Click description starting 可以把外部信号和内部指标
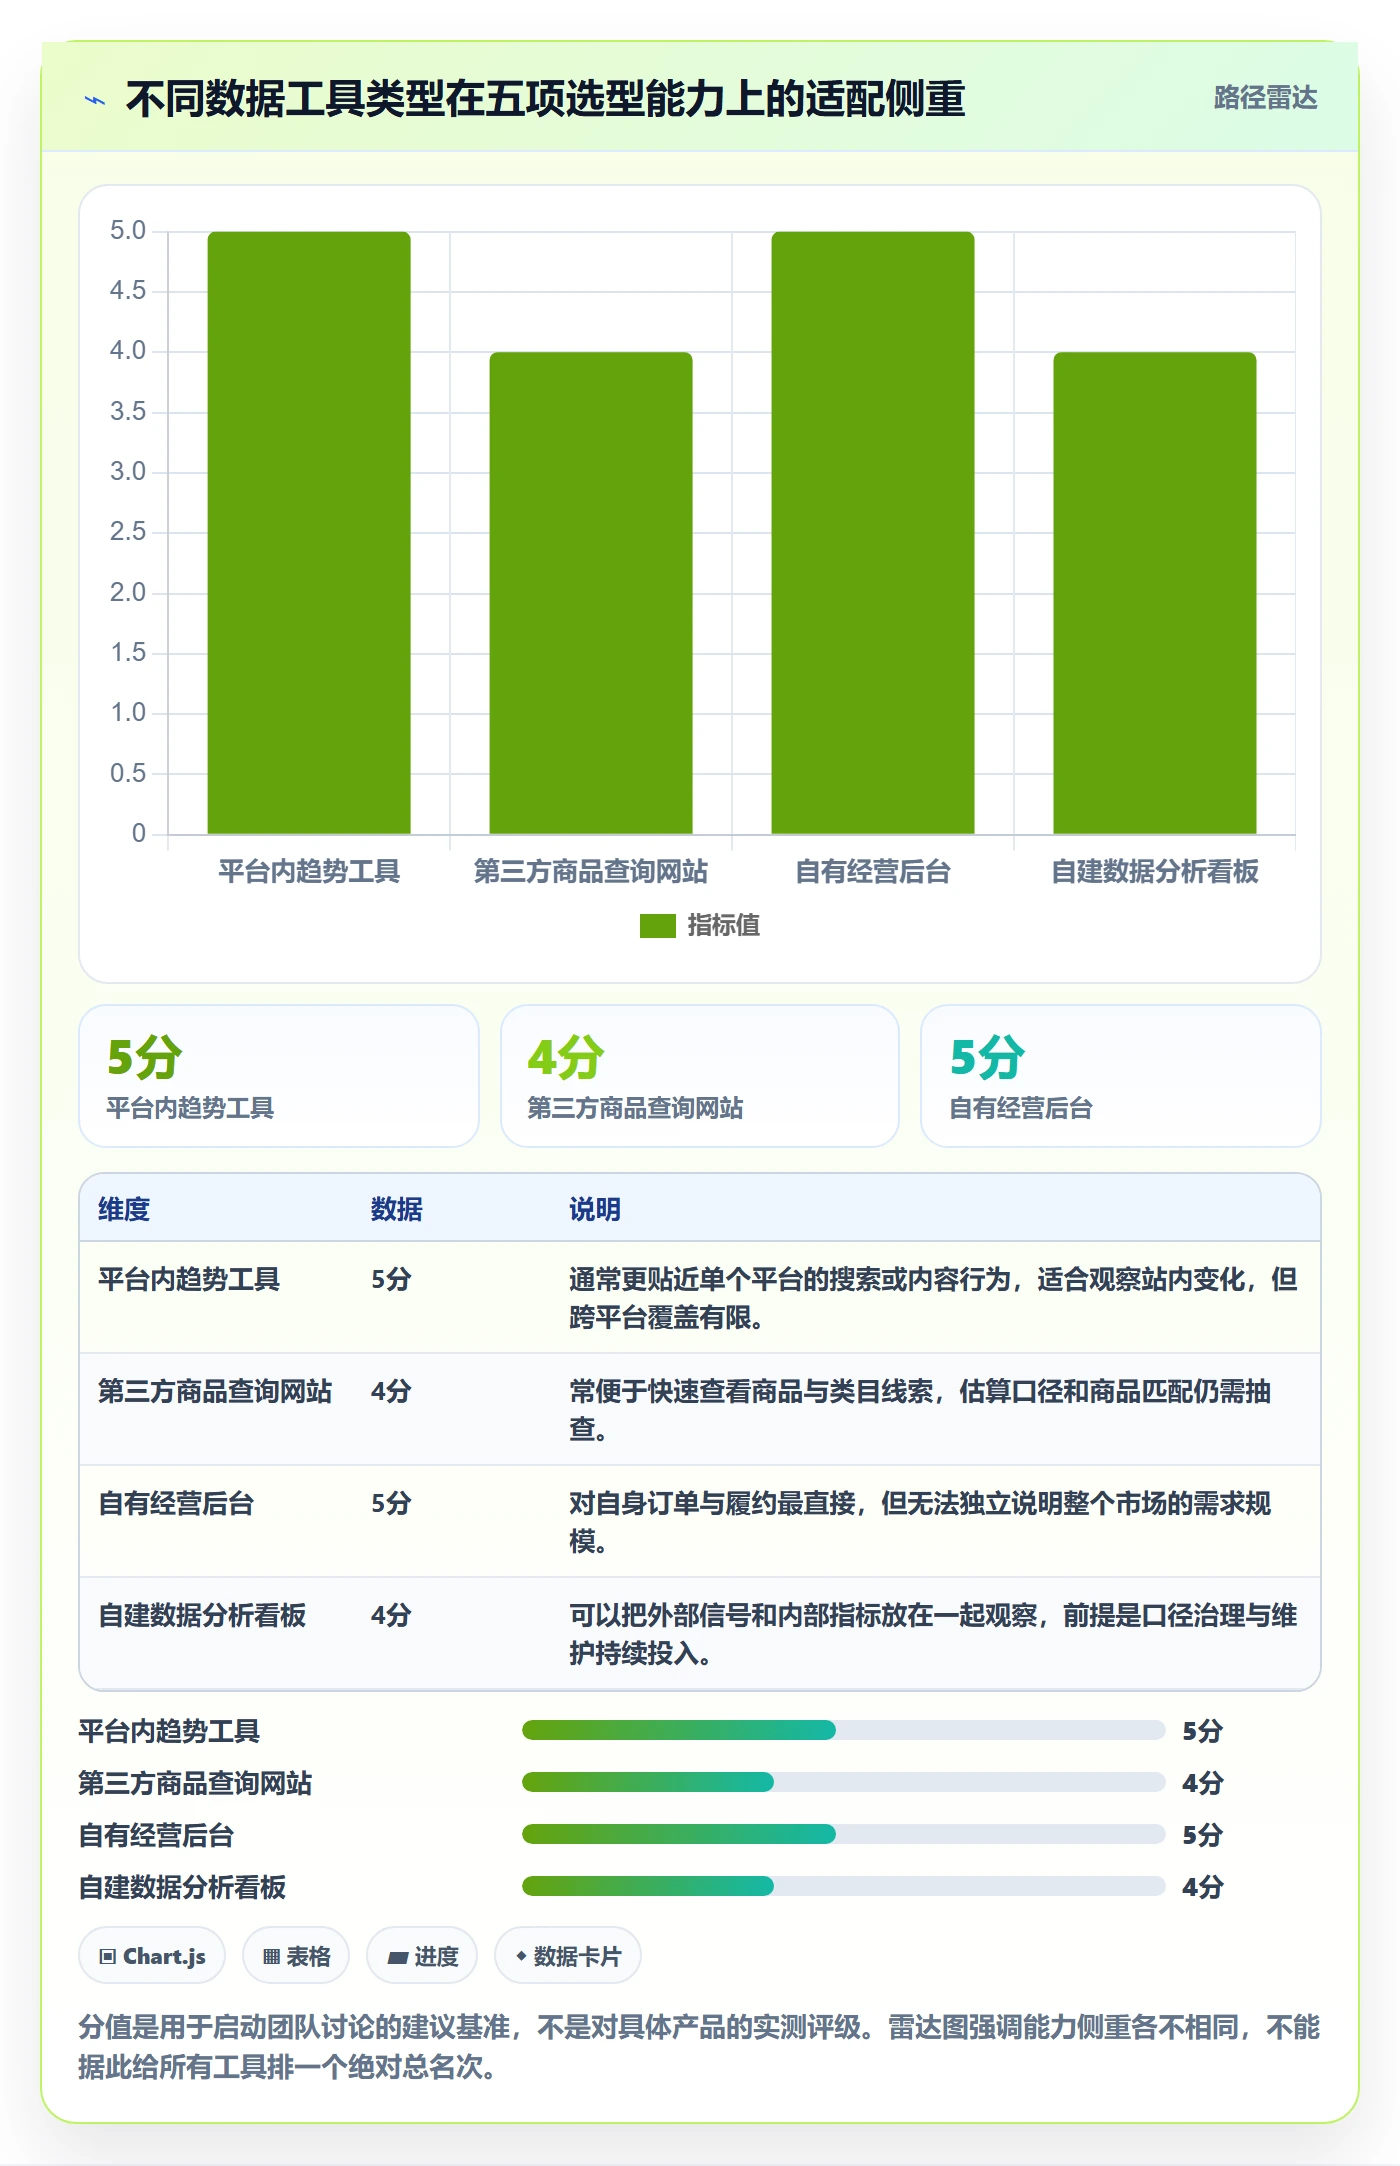Screen dimensions: 1400x2166 pyautogui.click(x=934, y=1634)
